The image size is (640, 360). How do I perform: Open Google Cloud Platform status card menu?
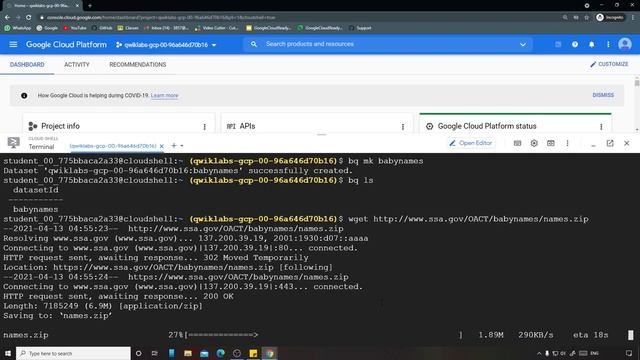coord(601,127)
